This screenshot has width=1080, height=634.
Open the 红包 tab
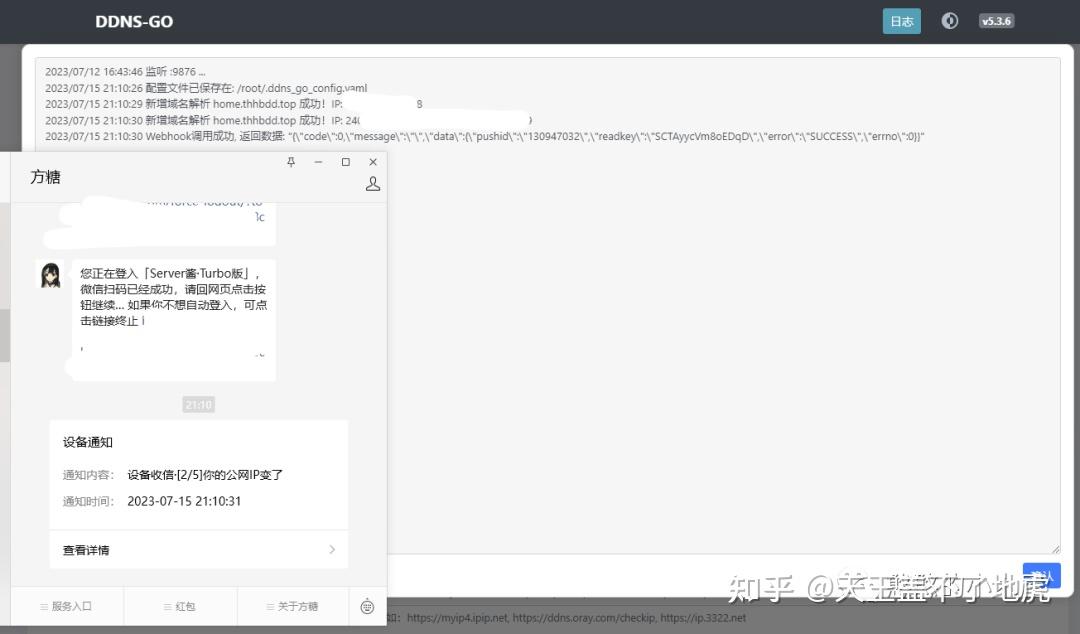click(185, 606)
